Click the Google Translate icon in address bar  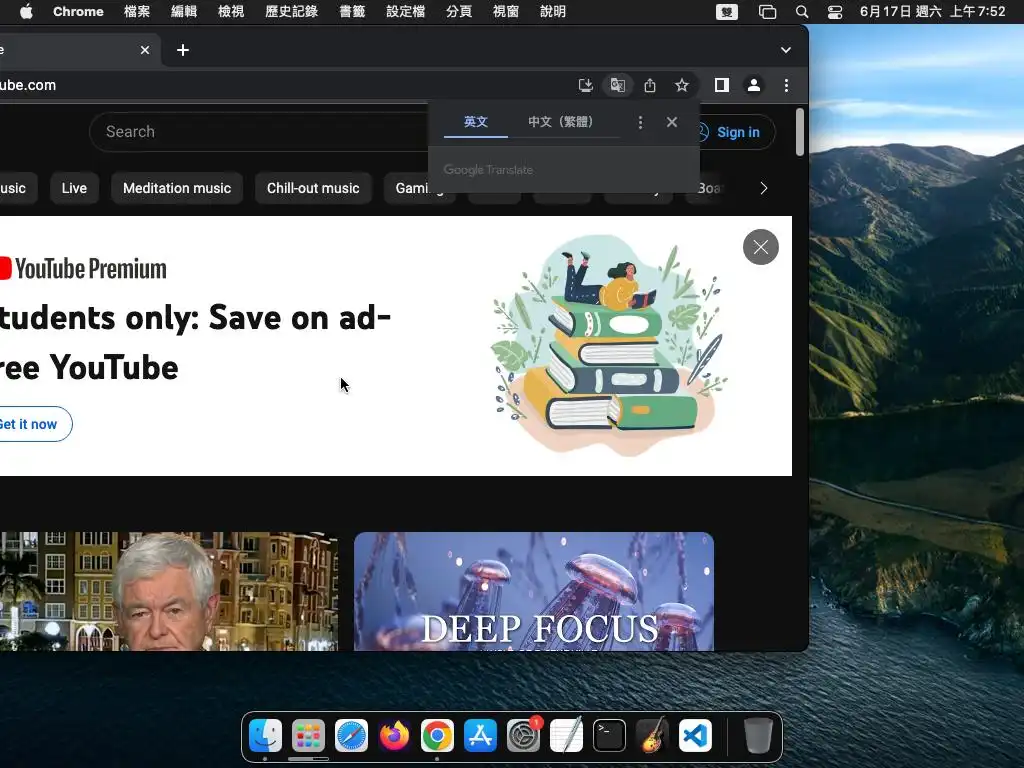pos(618,86)
